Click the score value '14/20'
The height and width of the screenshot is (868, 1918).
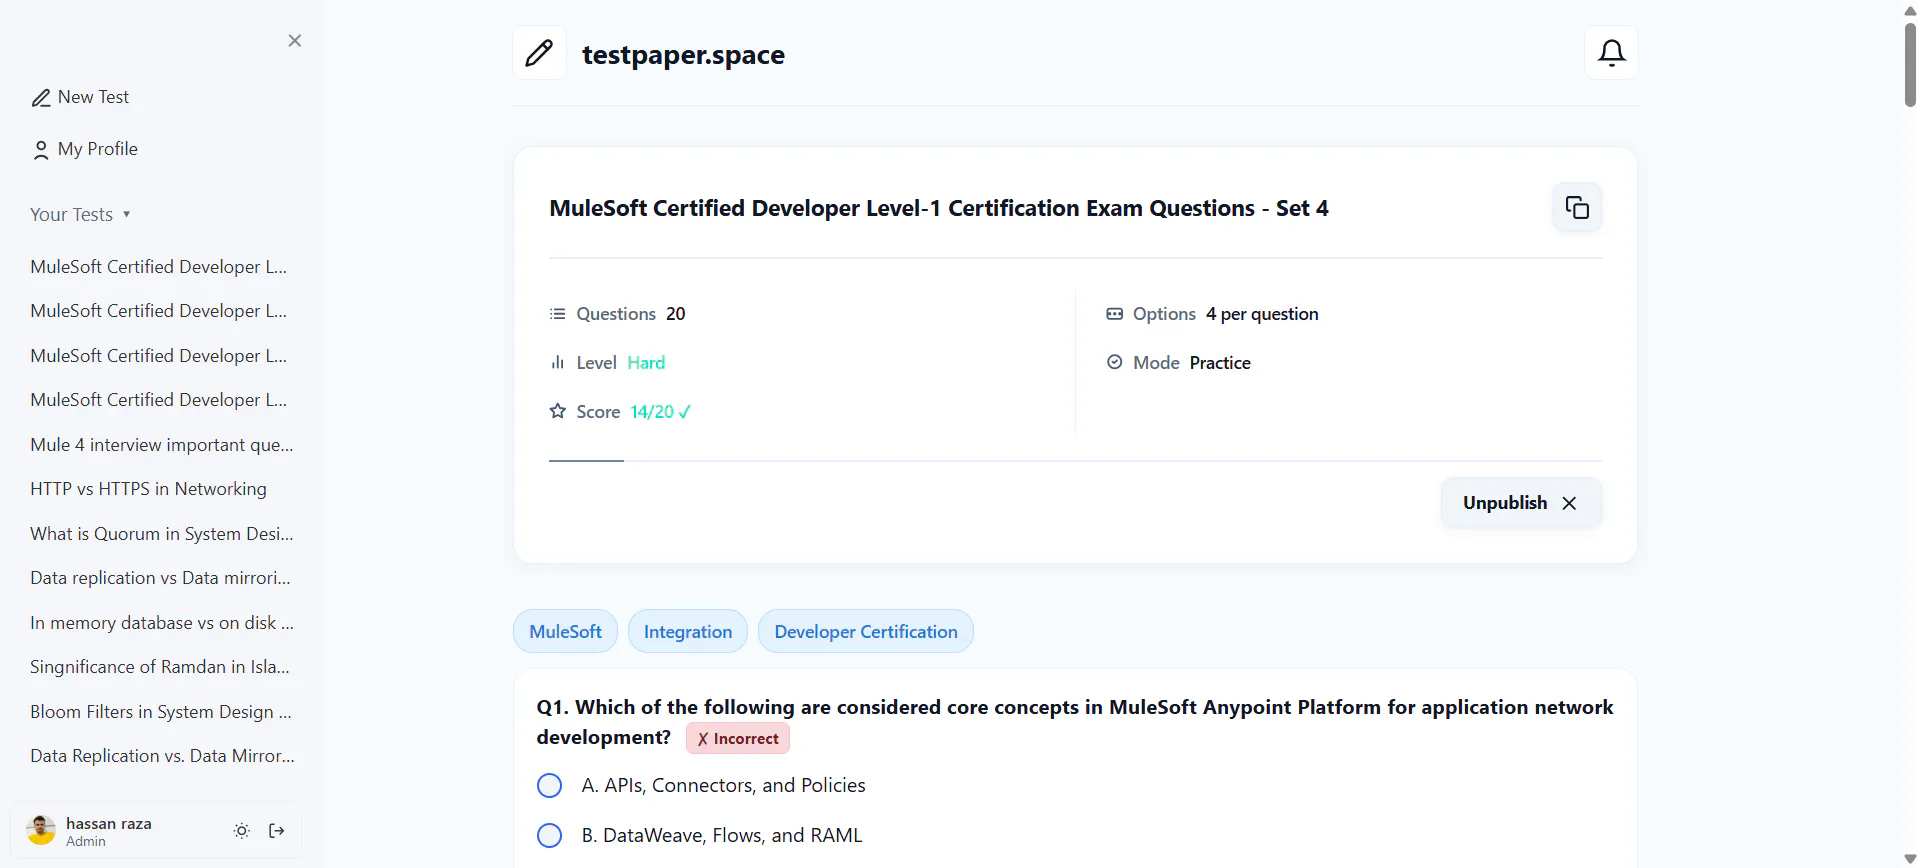653,412
